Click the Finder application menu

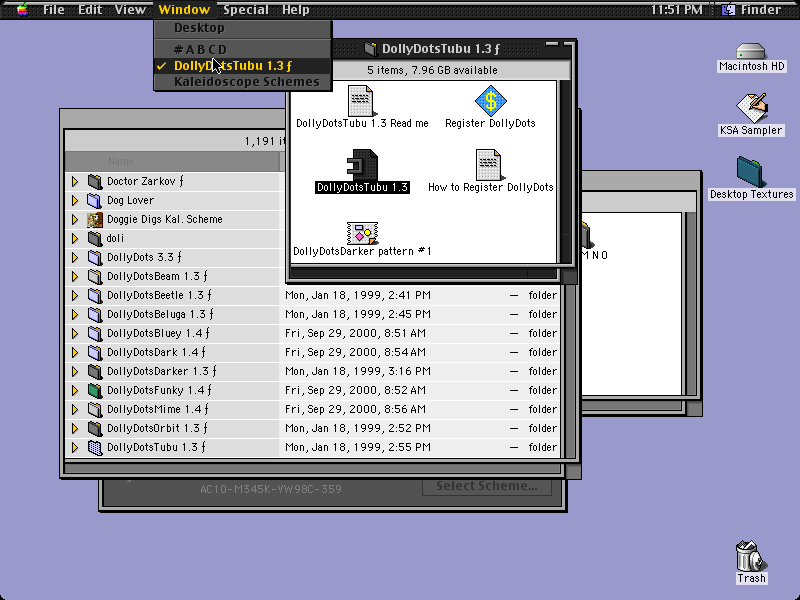[x=752, y=9]
